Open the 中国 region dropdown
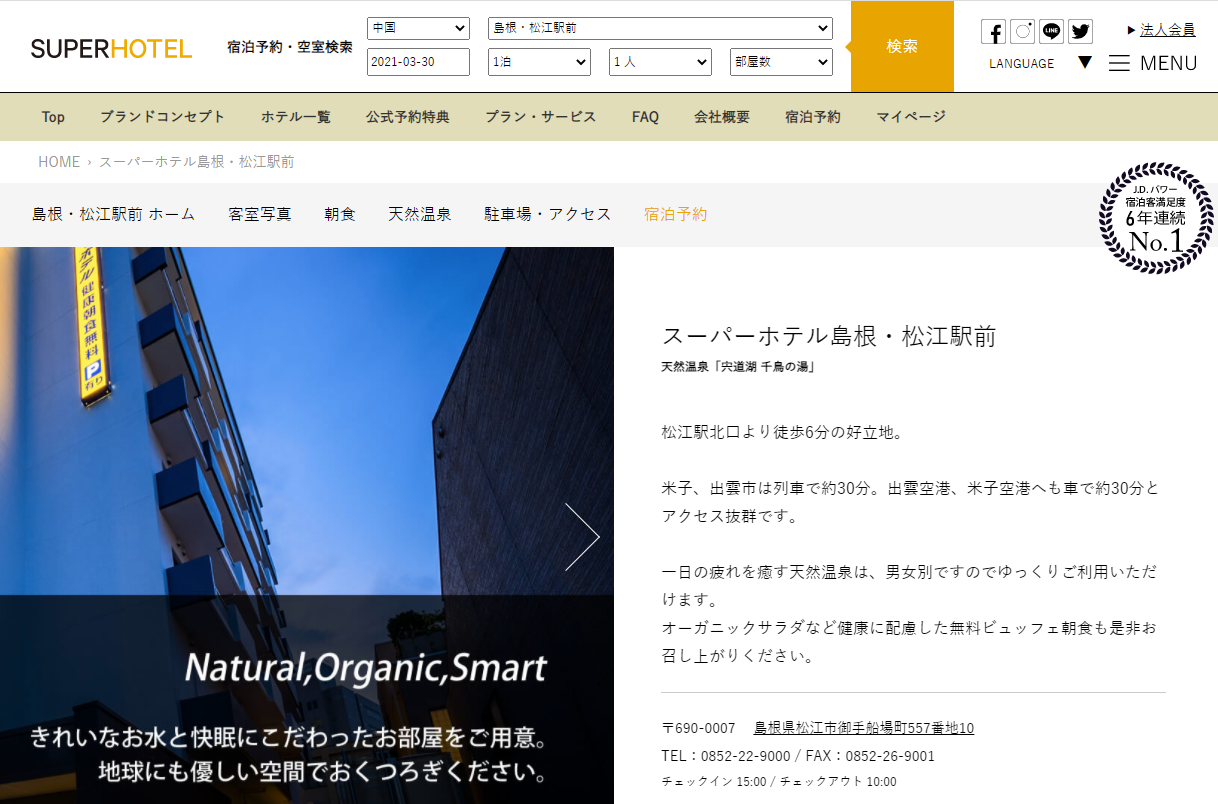The height and width of the screenshot is (804, 1218). (x=418, y=28)
